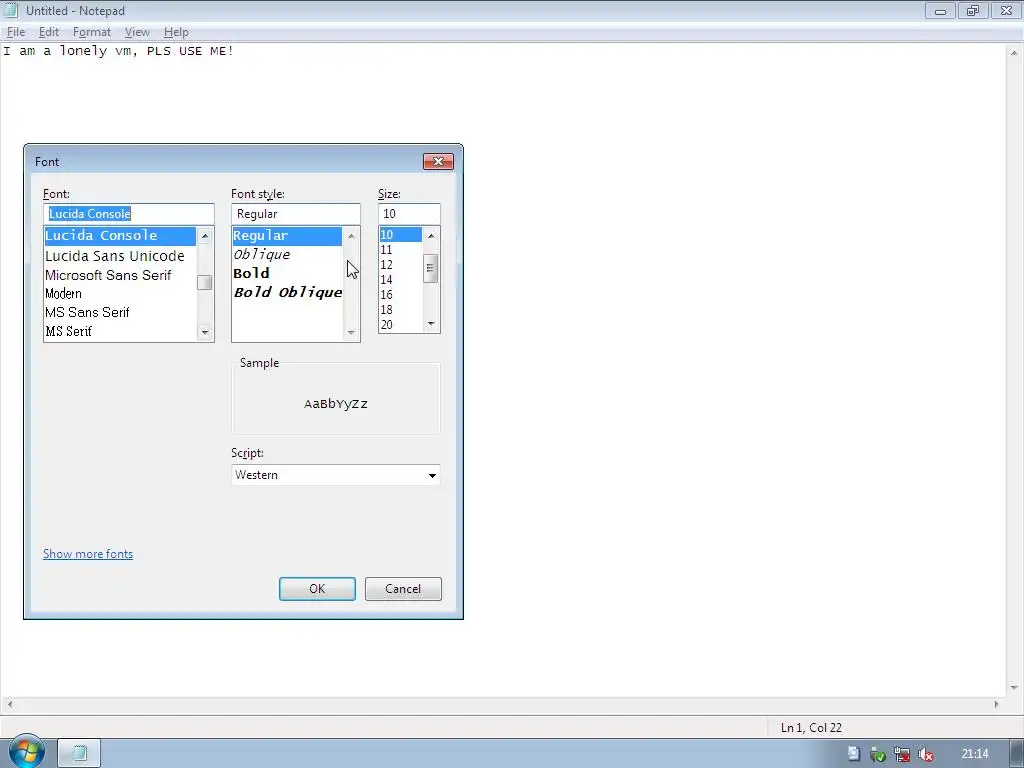Click the Font name input field
The width and height of the screenshot is (1024, 768).
pos(129,214)
